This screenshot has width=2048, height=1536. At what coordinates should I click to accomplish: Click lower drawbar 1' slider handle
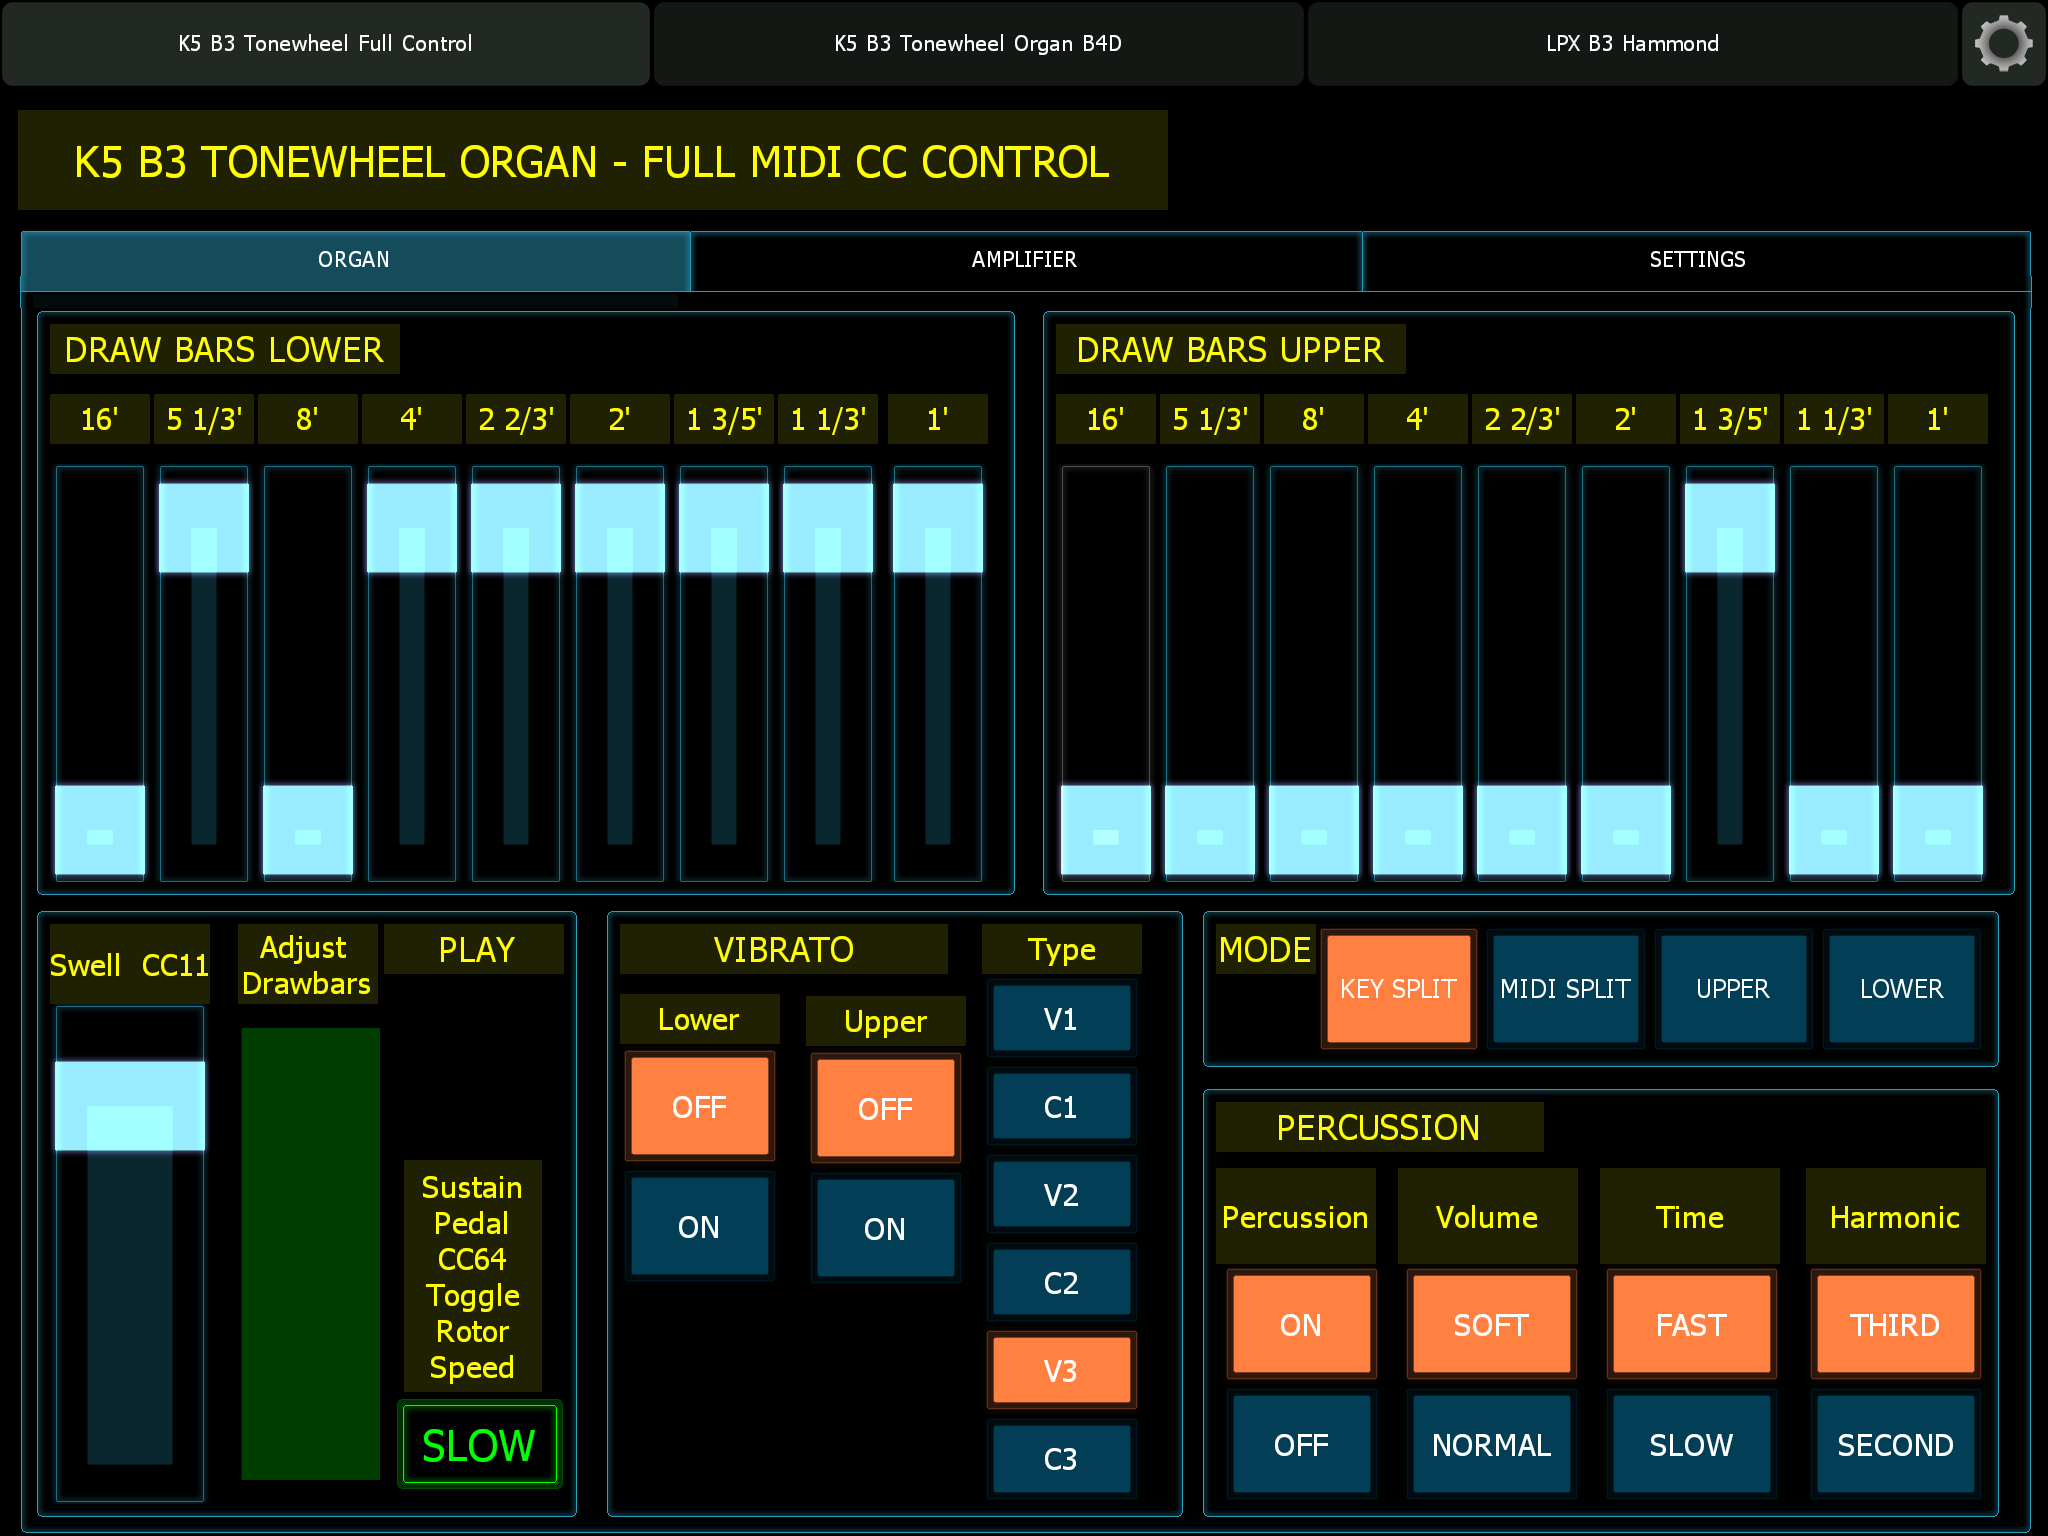click(x=938, y=528)
